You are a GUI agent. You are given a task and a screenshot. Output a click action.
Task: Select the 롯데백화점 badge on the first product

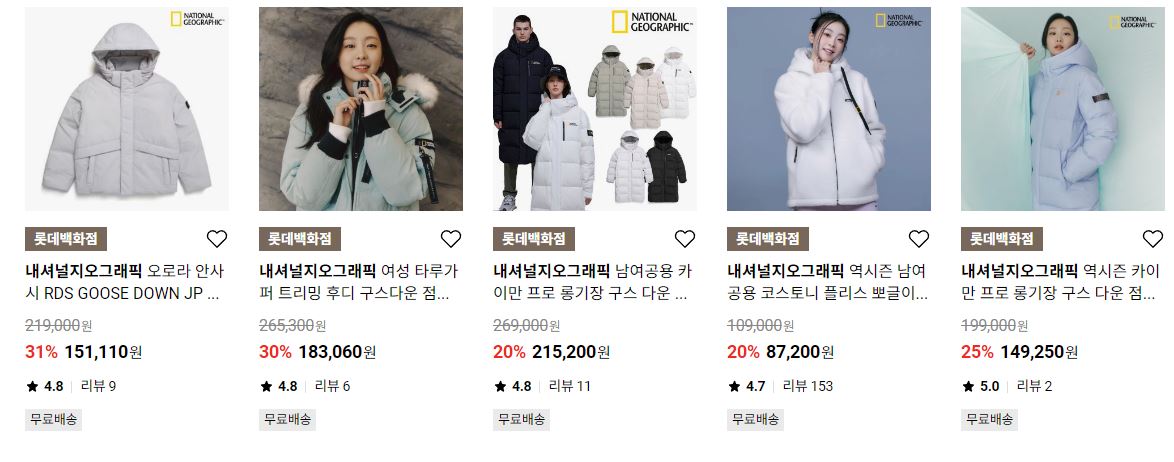point(66,239)
